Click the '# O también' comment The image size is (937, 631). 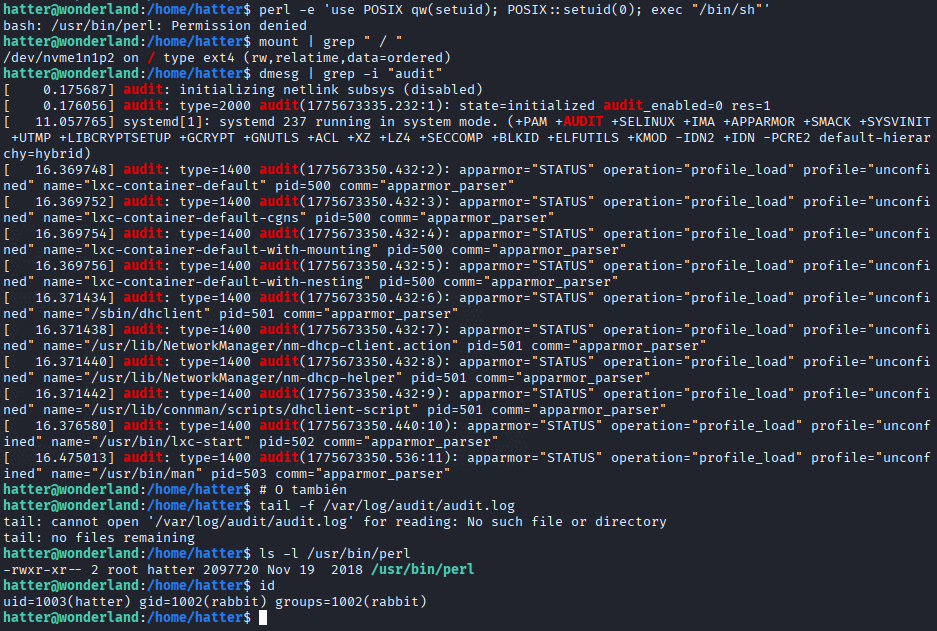tap(303, 490)
